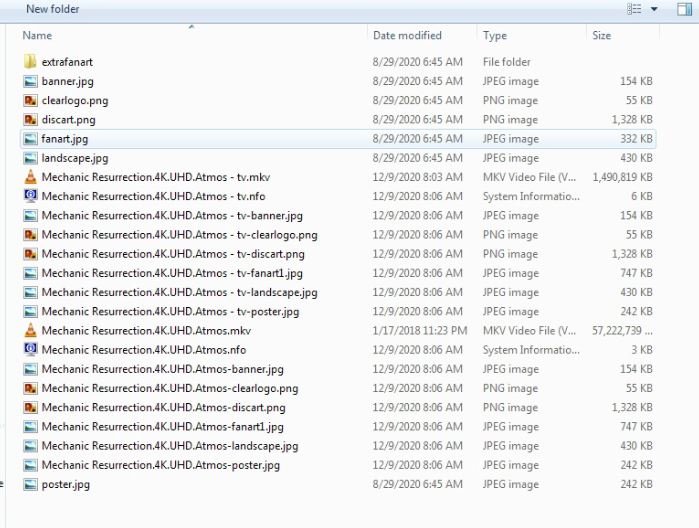Click icon of Atmos - tv-clearlogo.png
Viewport: 699px width, 528px height.
30,235
